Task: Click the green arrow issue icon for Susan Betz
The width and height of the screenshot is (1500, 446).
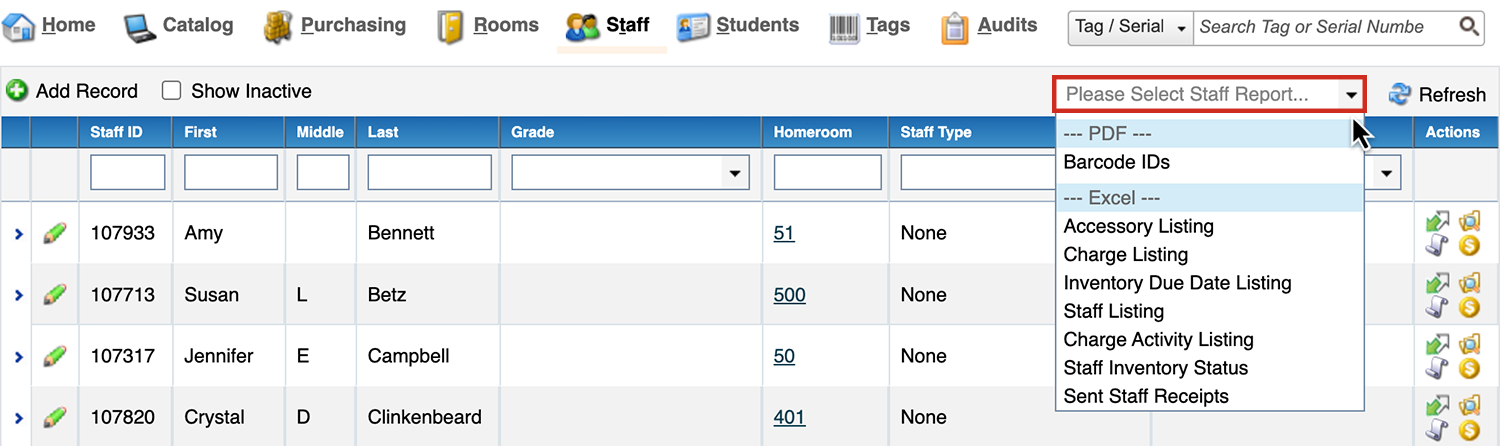Action: (1437, 284)
